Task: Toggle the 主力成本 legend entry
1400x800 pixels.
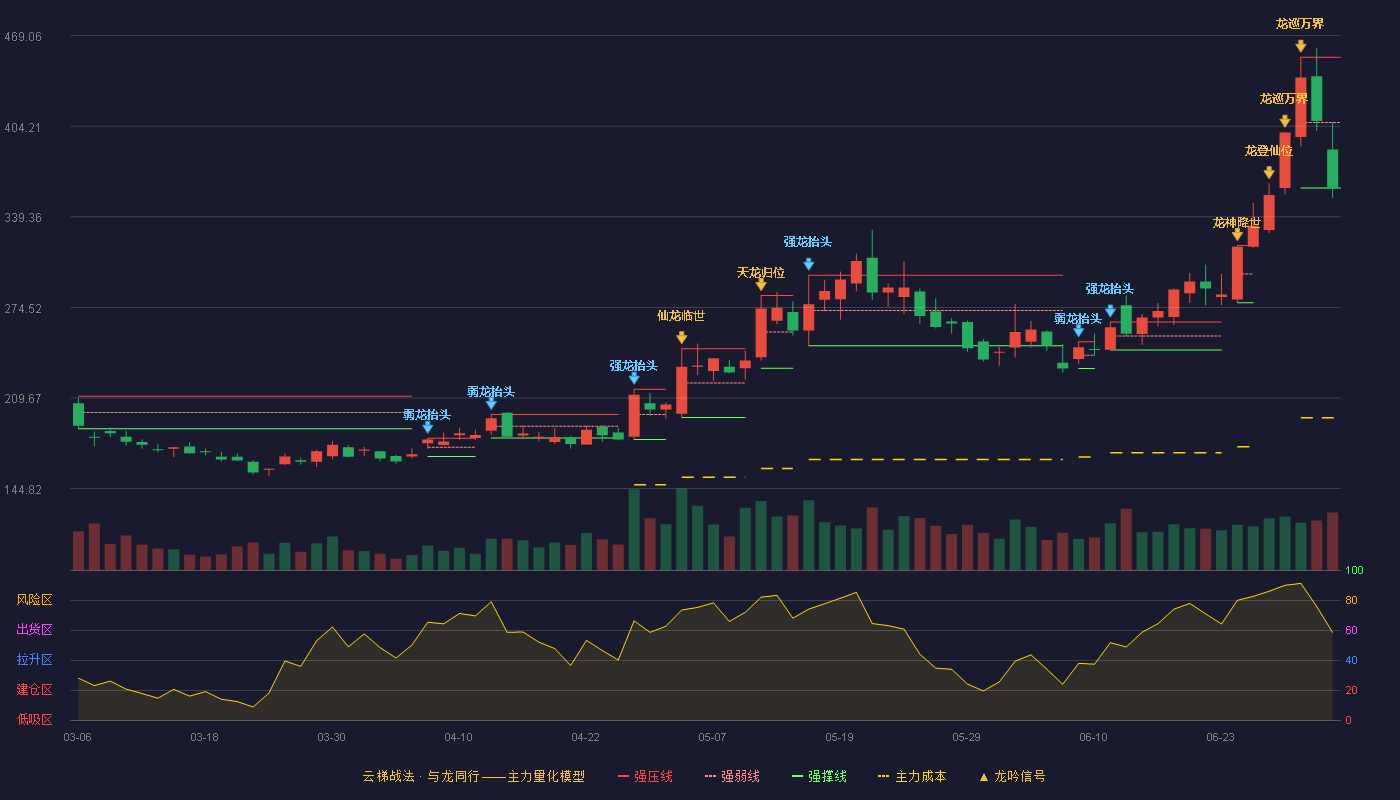Action: coord(911,776)
